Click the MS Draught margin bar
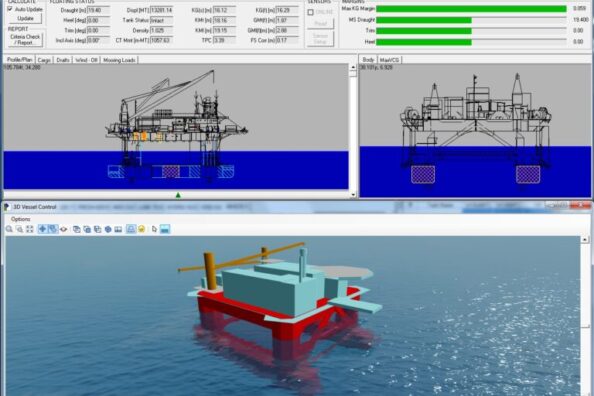The height and width of the screenshot is (396, 594). (x=471, y=20)
